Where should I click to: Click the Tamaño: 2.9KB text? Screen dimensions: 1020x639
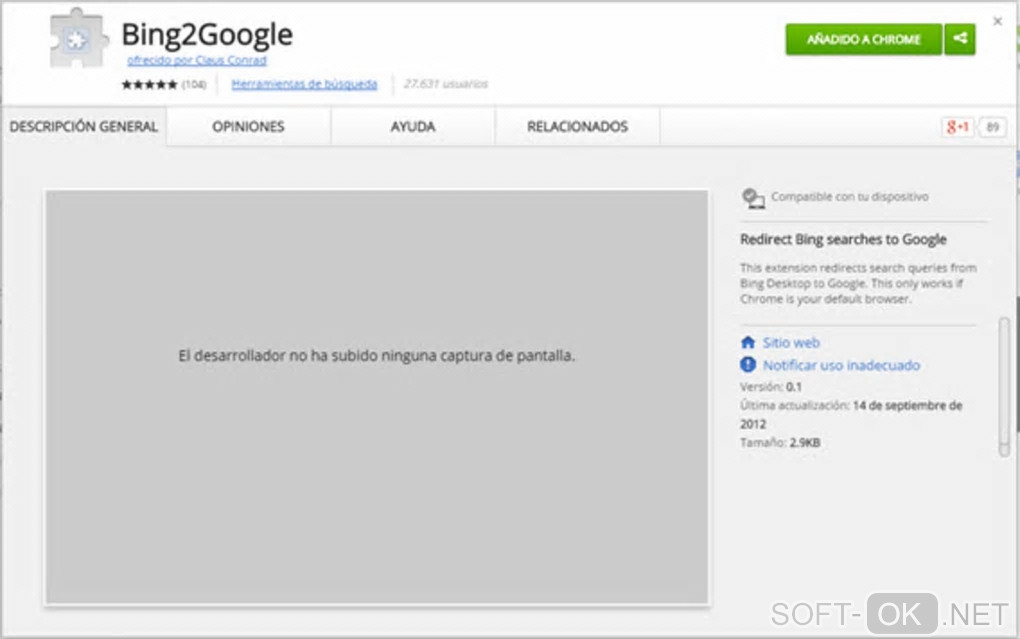(x=780, y=442)
